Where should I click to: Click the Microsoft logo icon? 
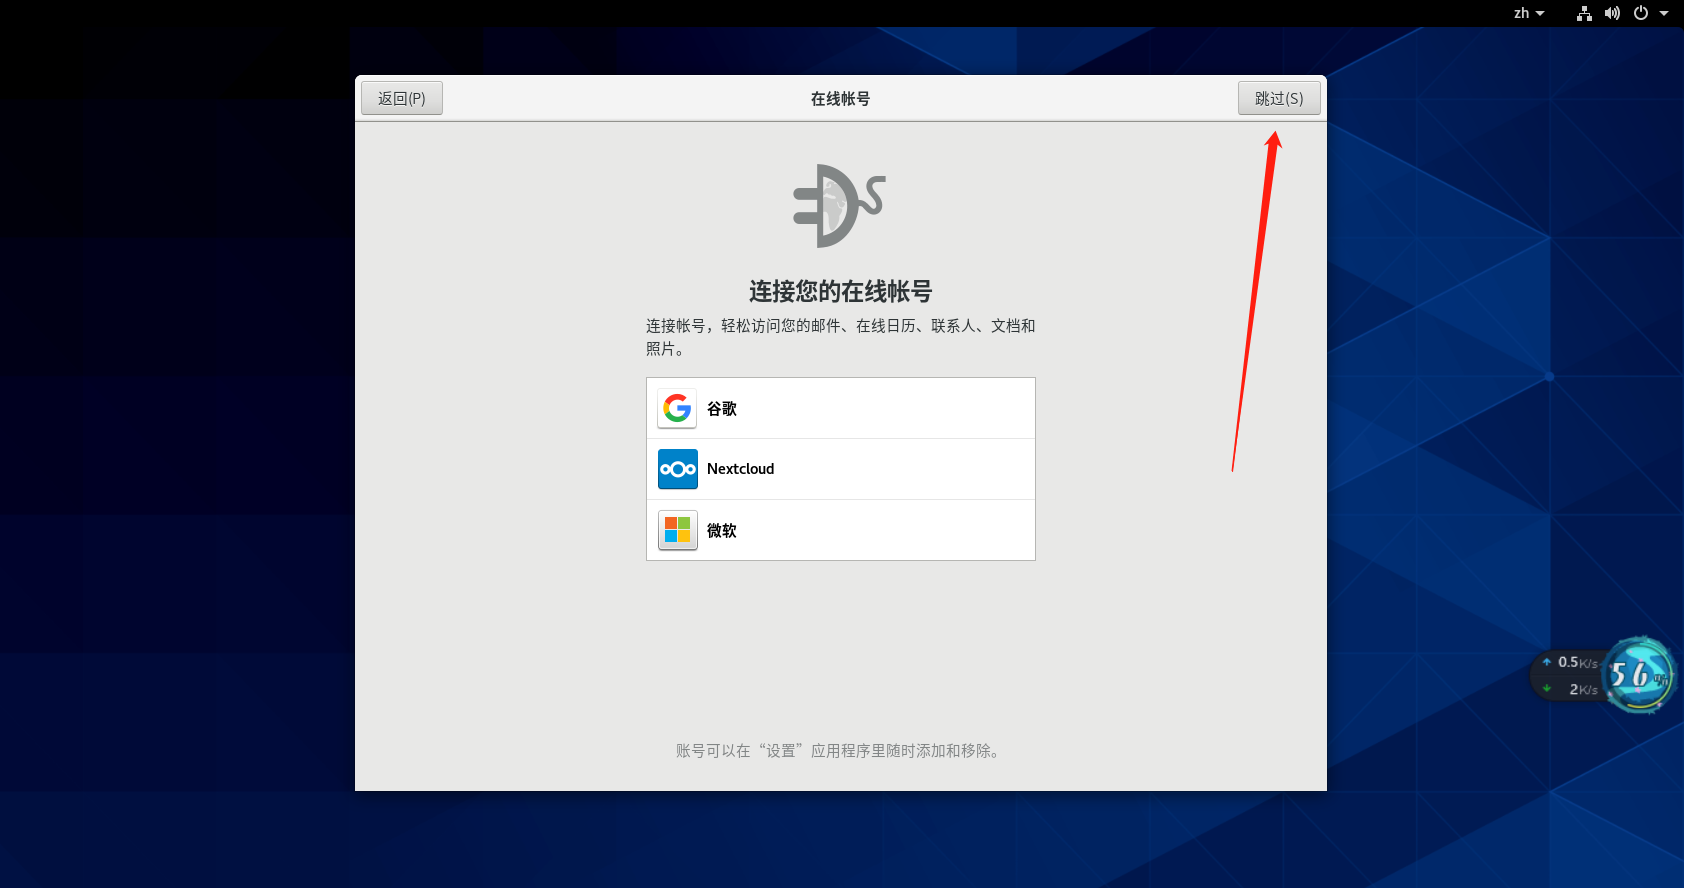tap(677, 530)
